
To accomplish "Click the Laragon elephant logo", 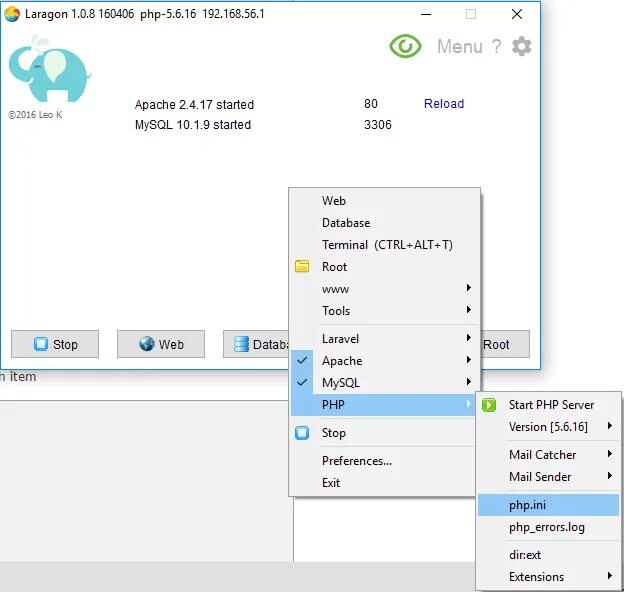I will (49, 68).
